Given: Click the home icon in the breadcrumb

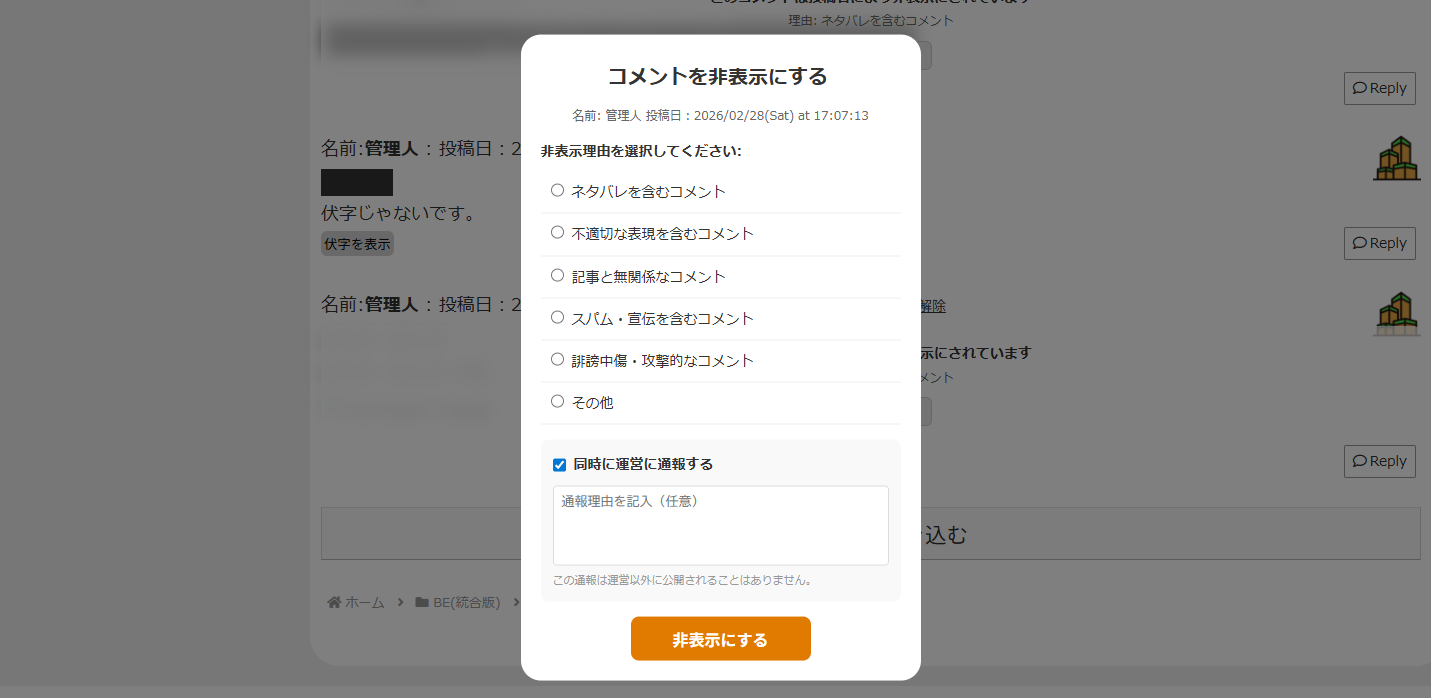Looking at the screenshot, I should click(334, 603).
